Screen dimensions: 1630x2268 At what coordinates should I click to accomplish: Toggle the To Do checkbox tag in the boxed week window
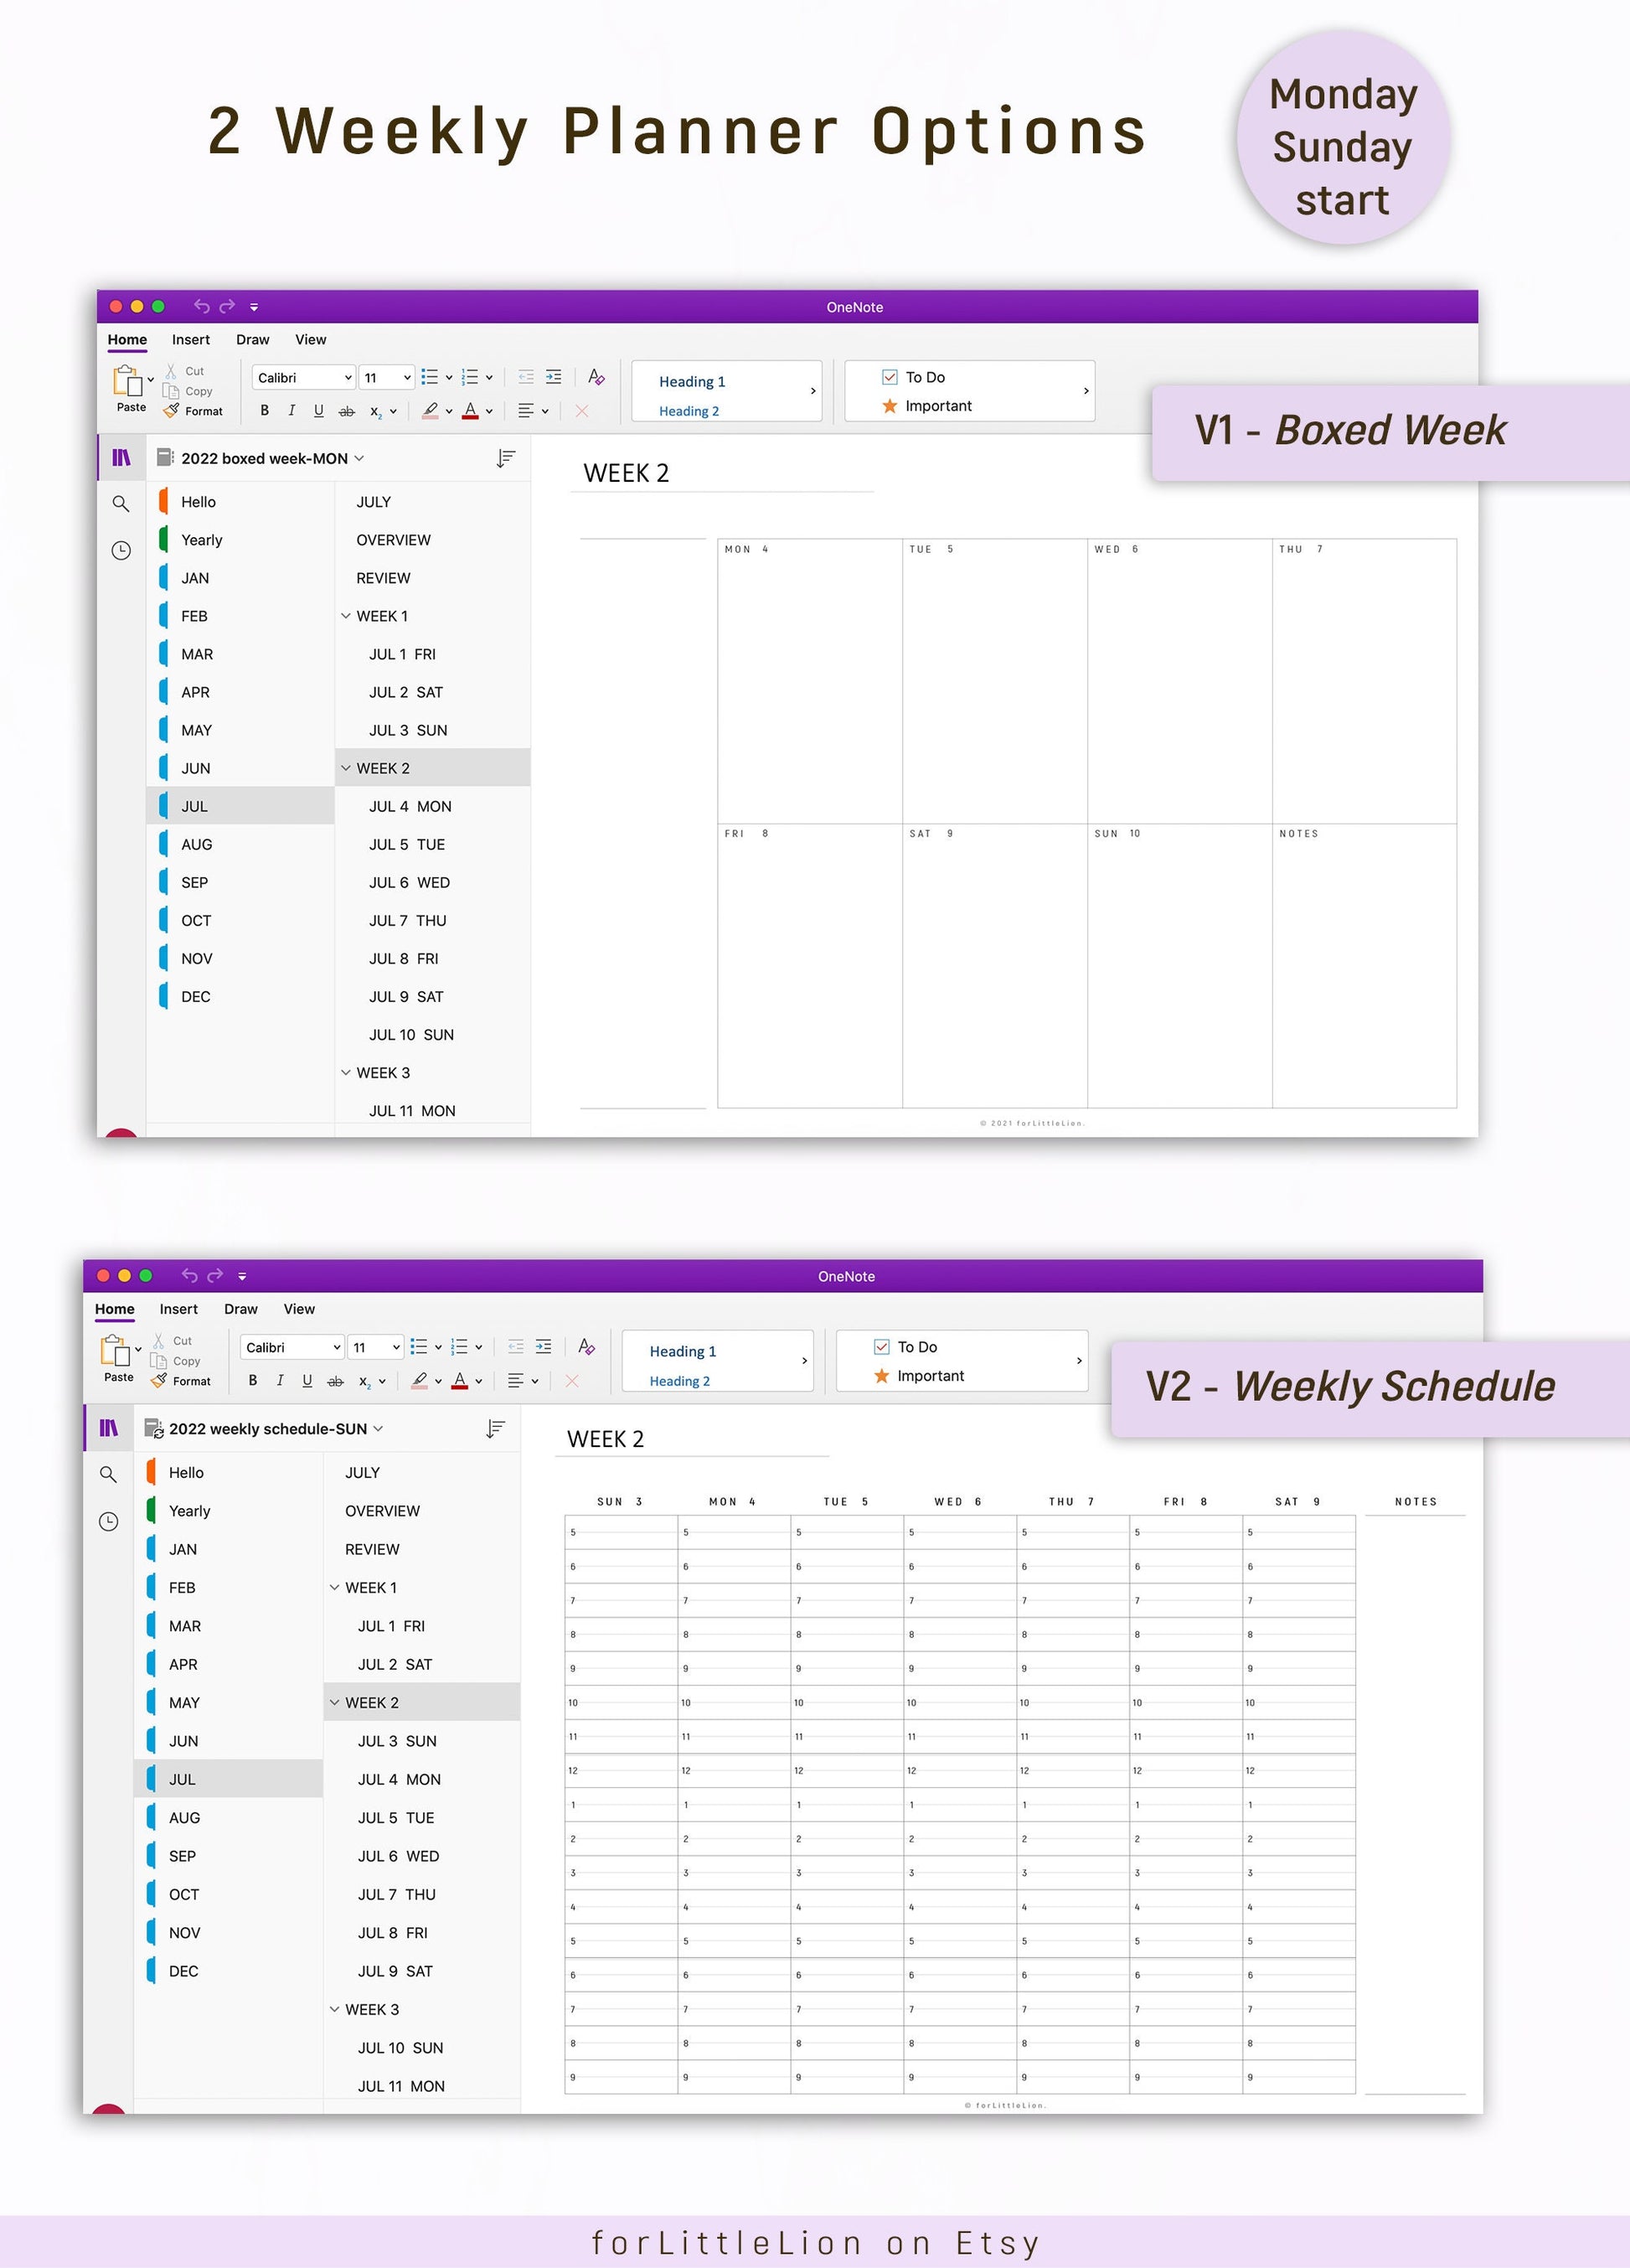coord(889,377)
